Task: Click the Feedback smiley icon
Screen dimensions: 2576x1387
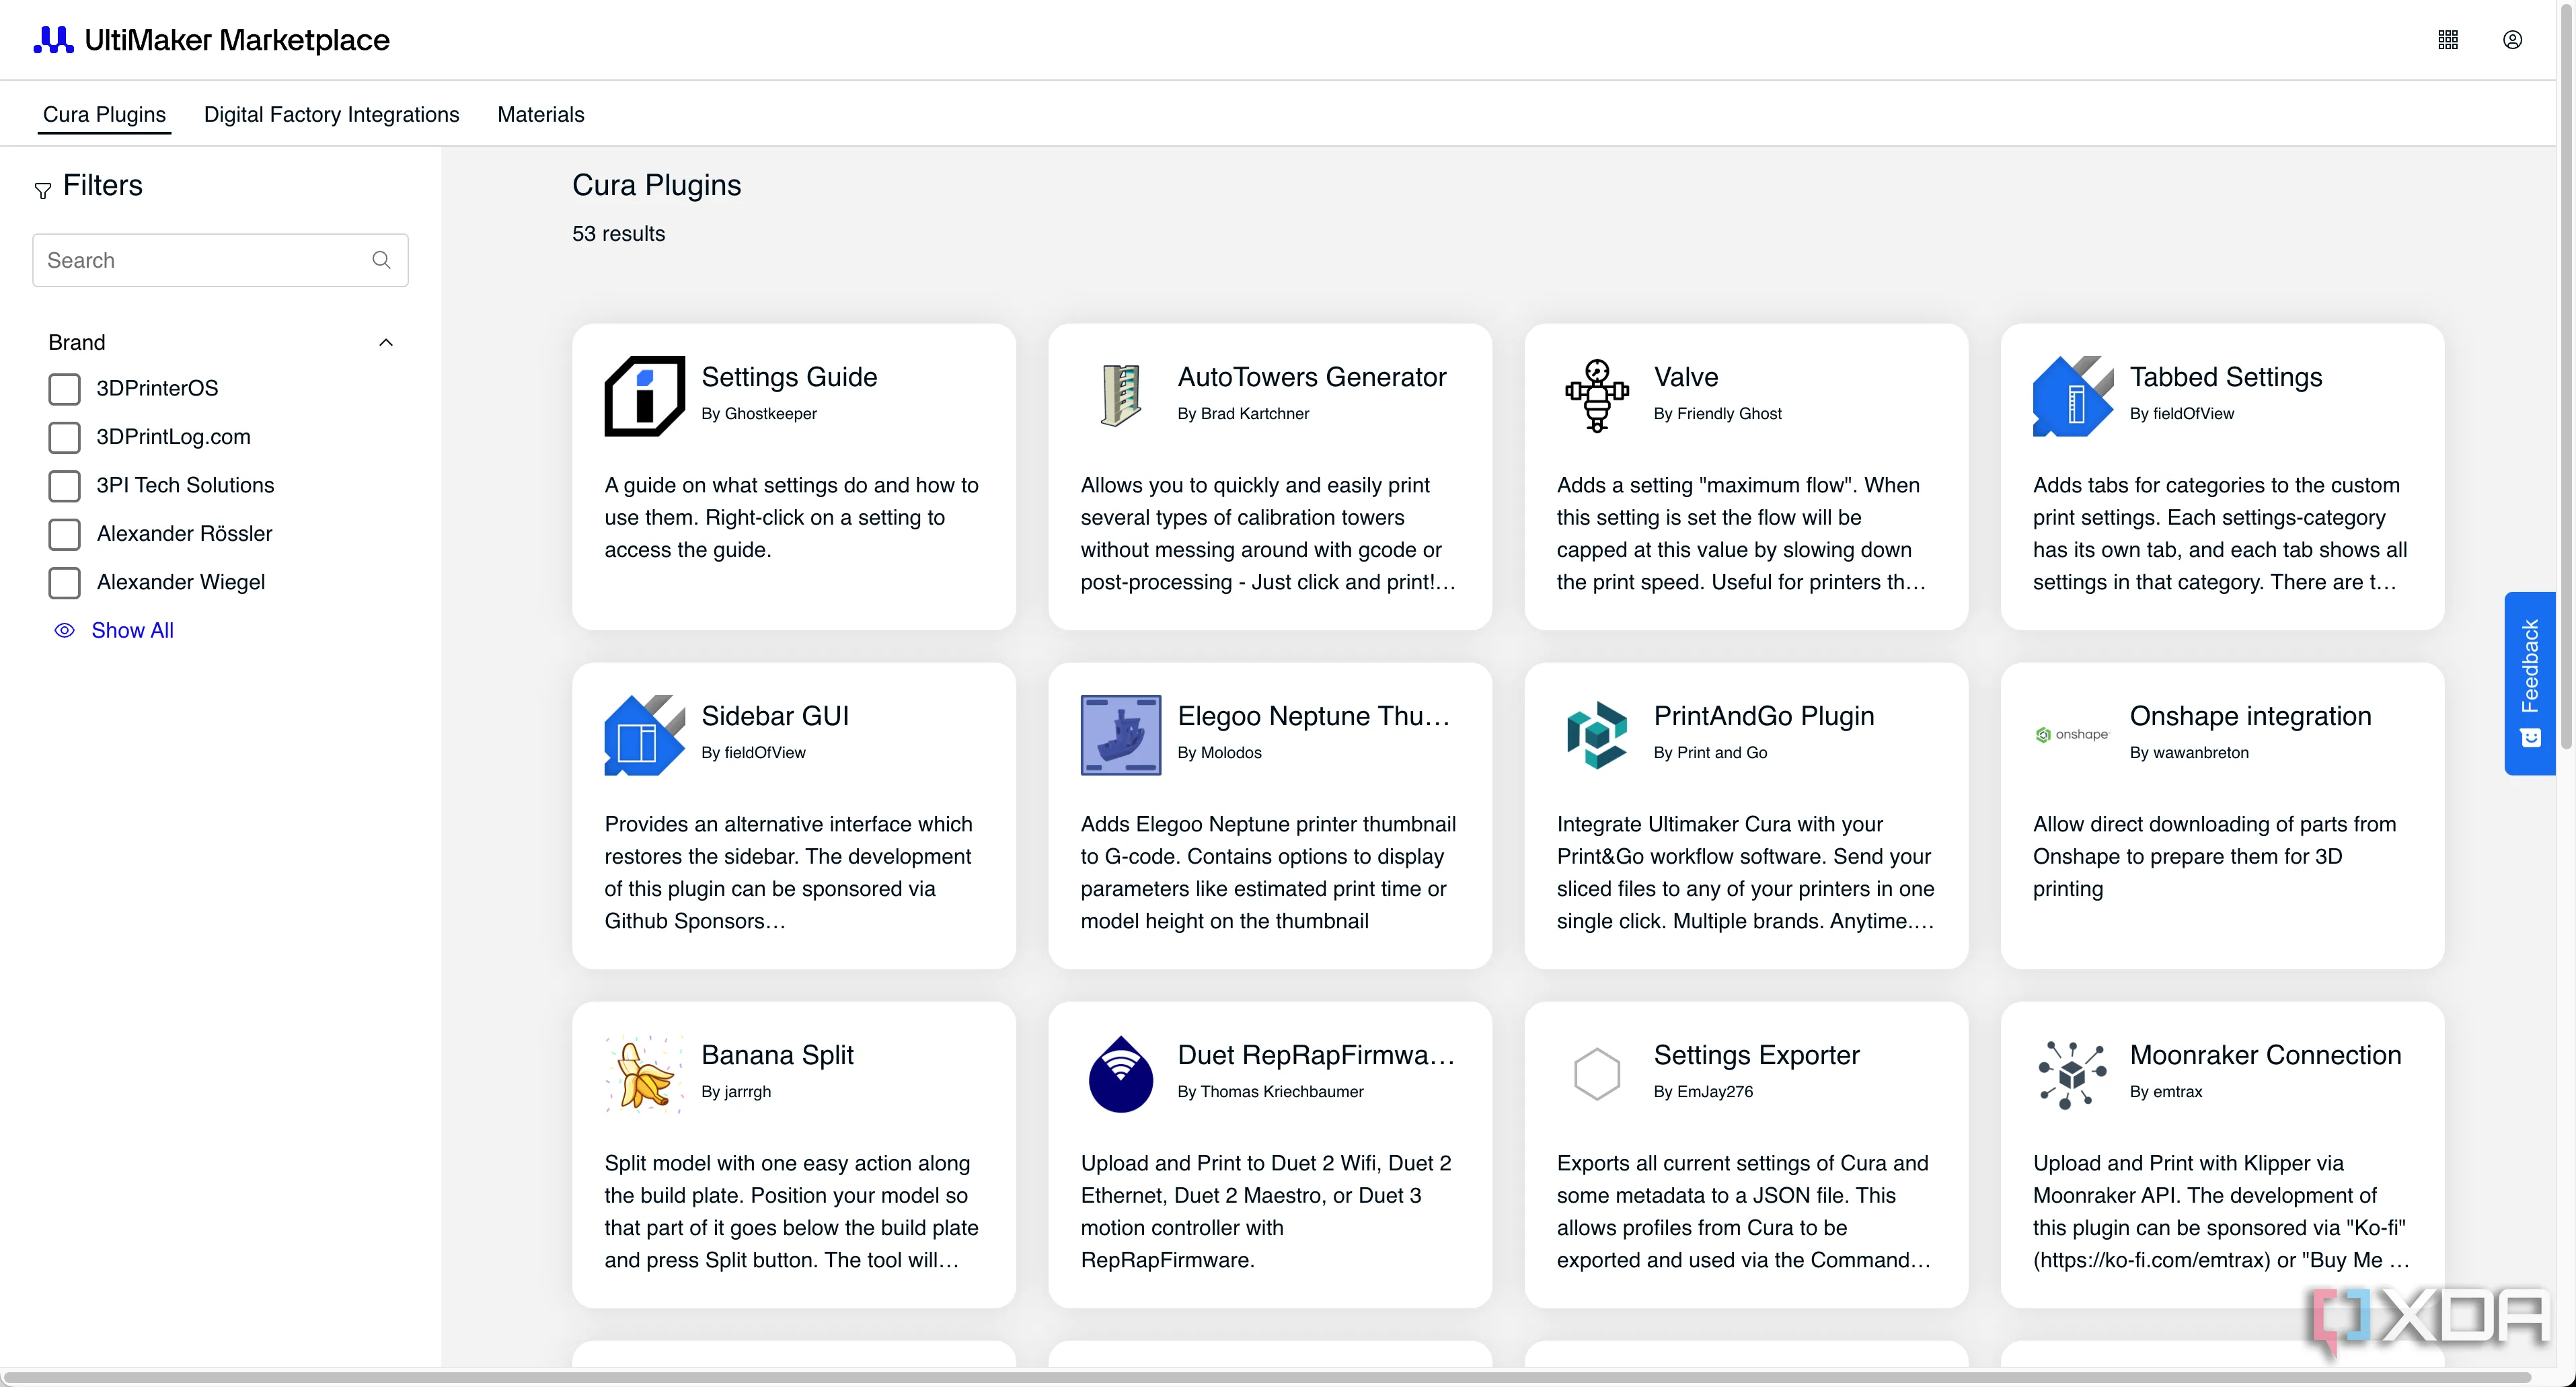Action: point(2531,738)
